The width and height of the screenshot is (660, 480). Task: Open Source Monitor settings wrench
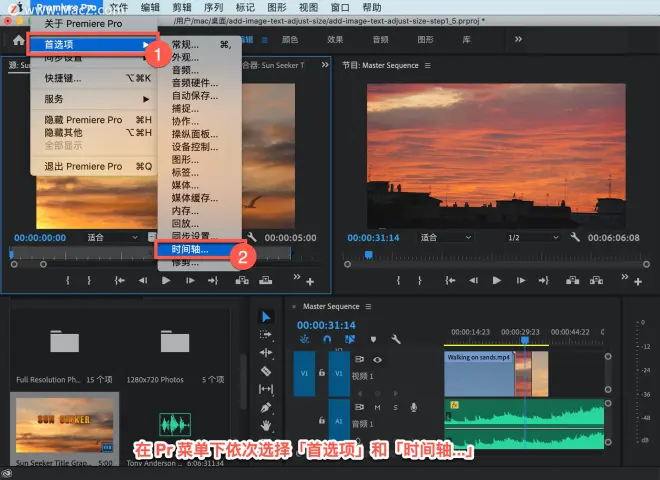(252, 237)
